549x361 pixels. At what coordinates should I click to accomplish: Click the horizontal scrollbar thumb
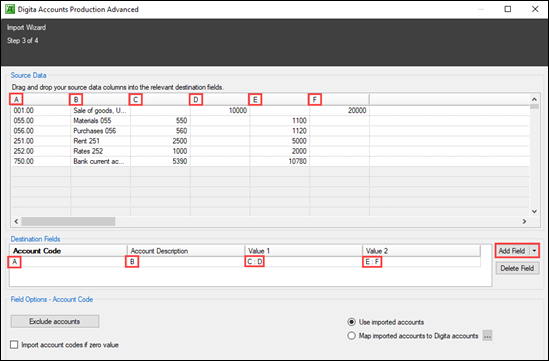click(x=68, y=221)
